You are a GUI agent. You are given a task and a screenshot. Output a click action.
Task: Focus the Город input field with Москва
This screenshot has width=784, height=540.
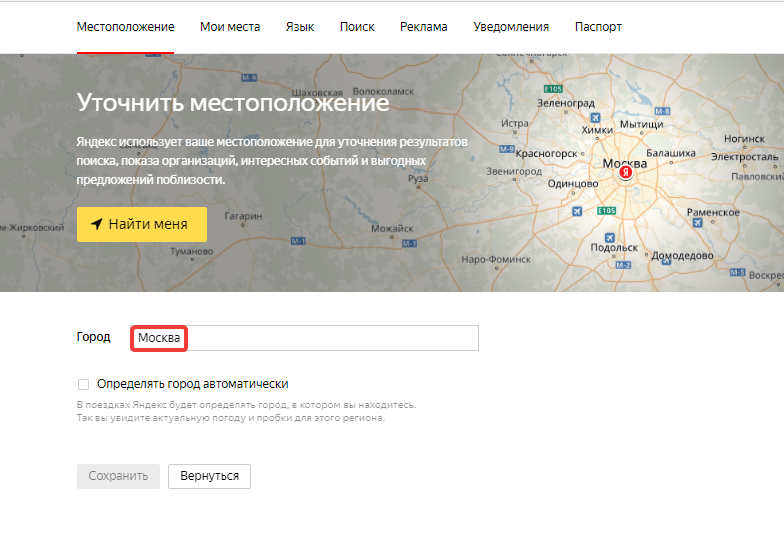[304, 338]
